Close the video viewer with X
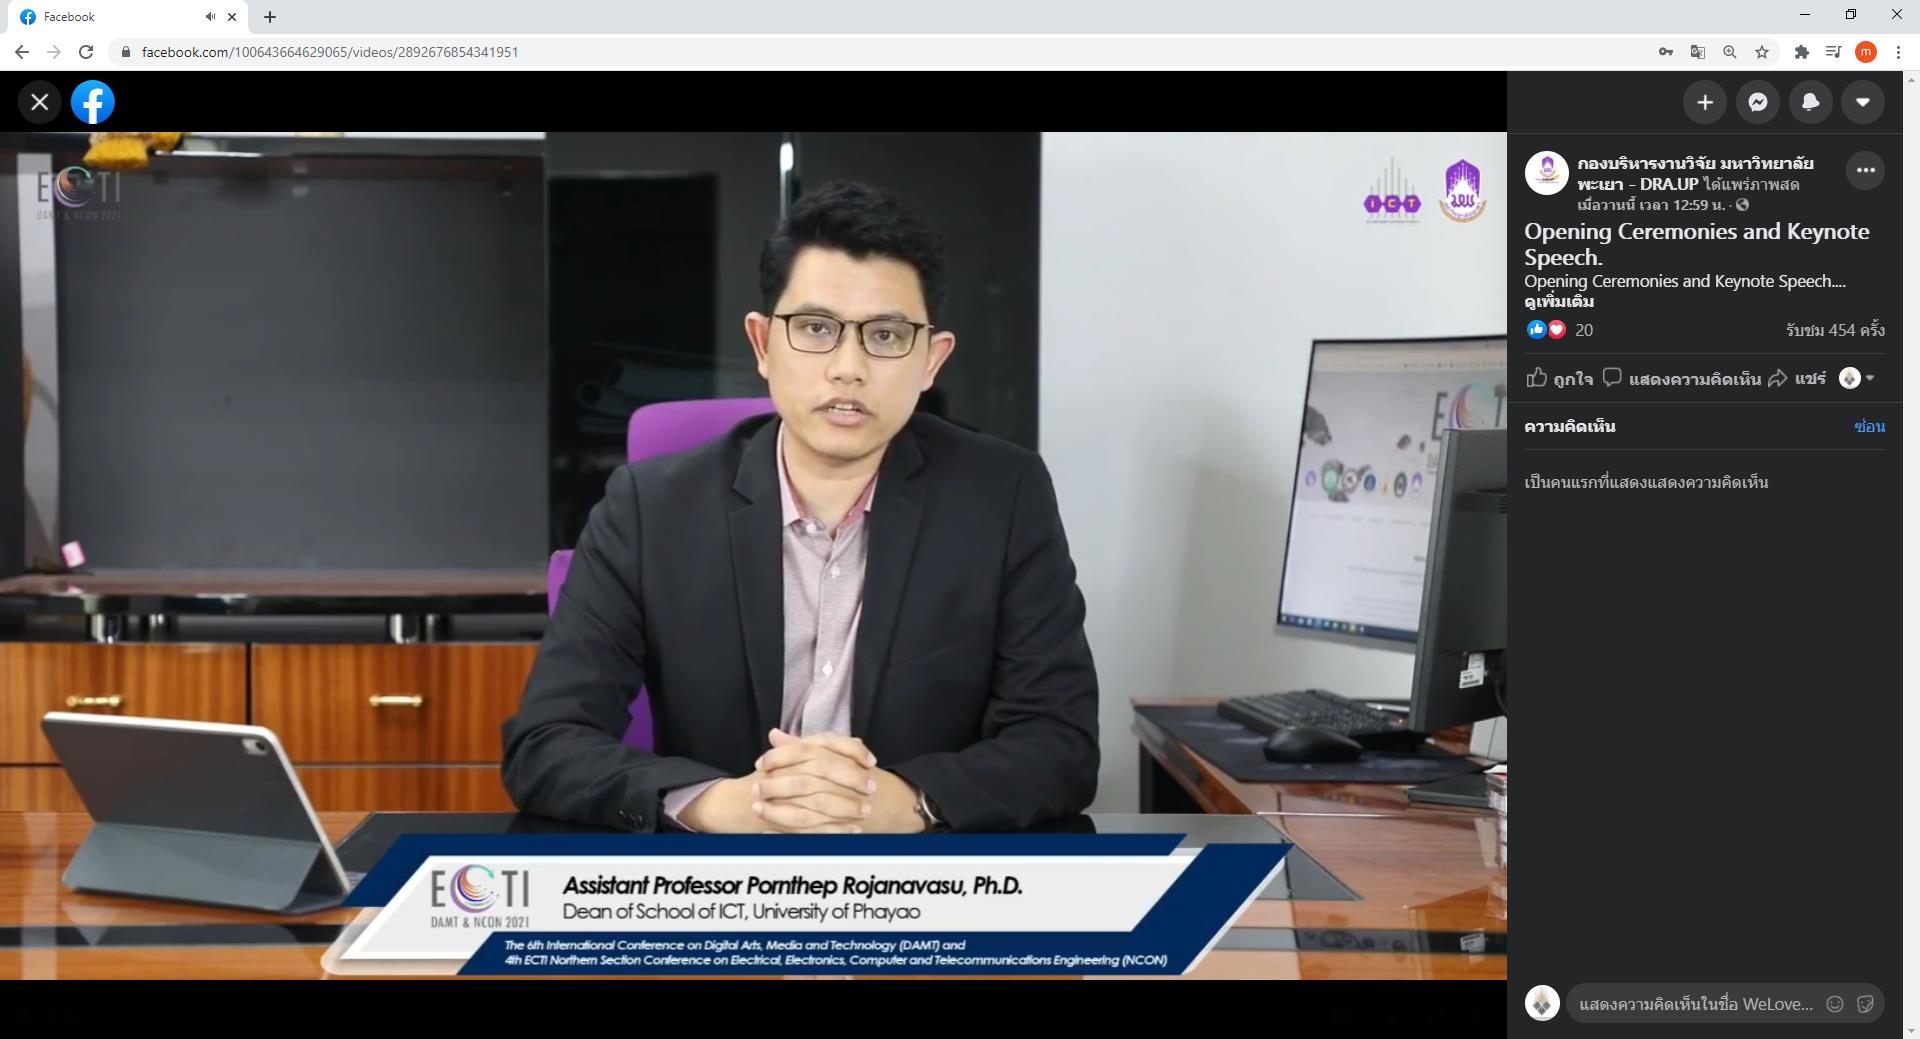This screenshot has width=1920, height=1039. (x=40, y=102)
